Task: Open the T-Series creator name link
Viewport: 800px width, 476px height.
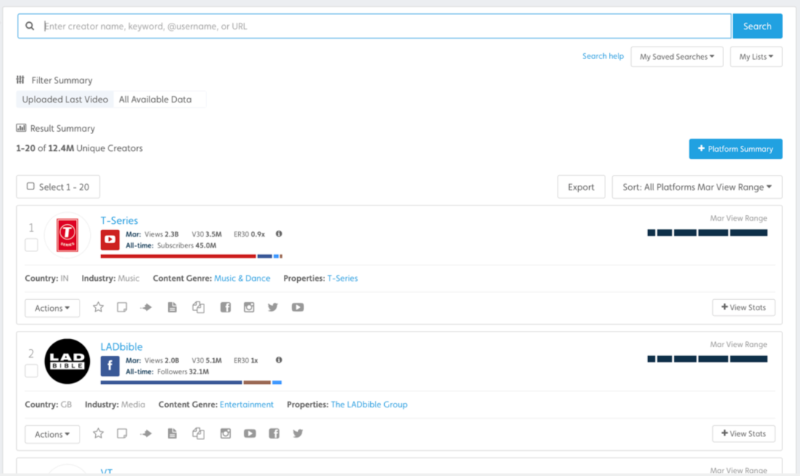Action: 119,220
